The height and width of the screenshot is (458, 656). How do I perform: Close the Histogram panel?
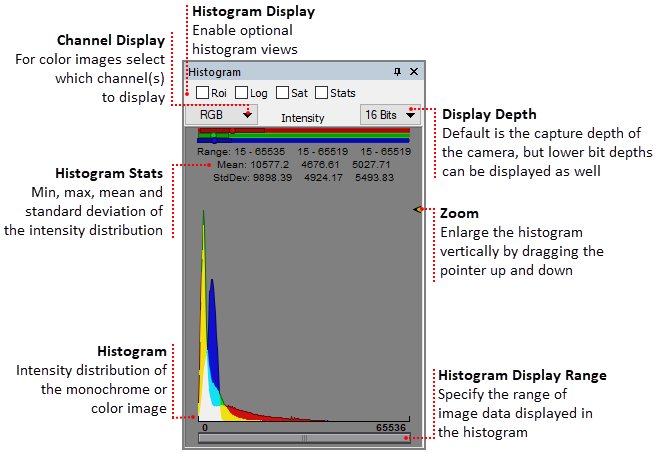414,72
